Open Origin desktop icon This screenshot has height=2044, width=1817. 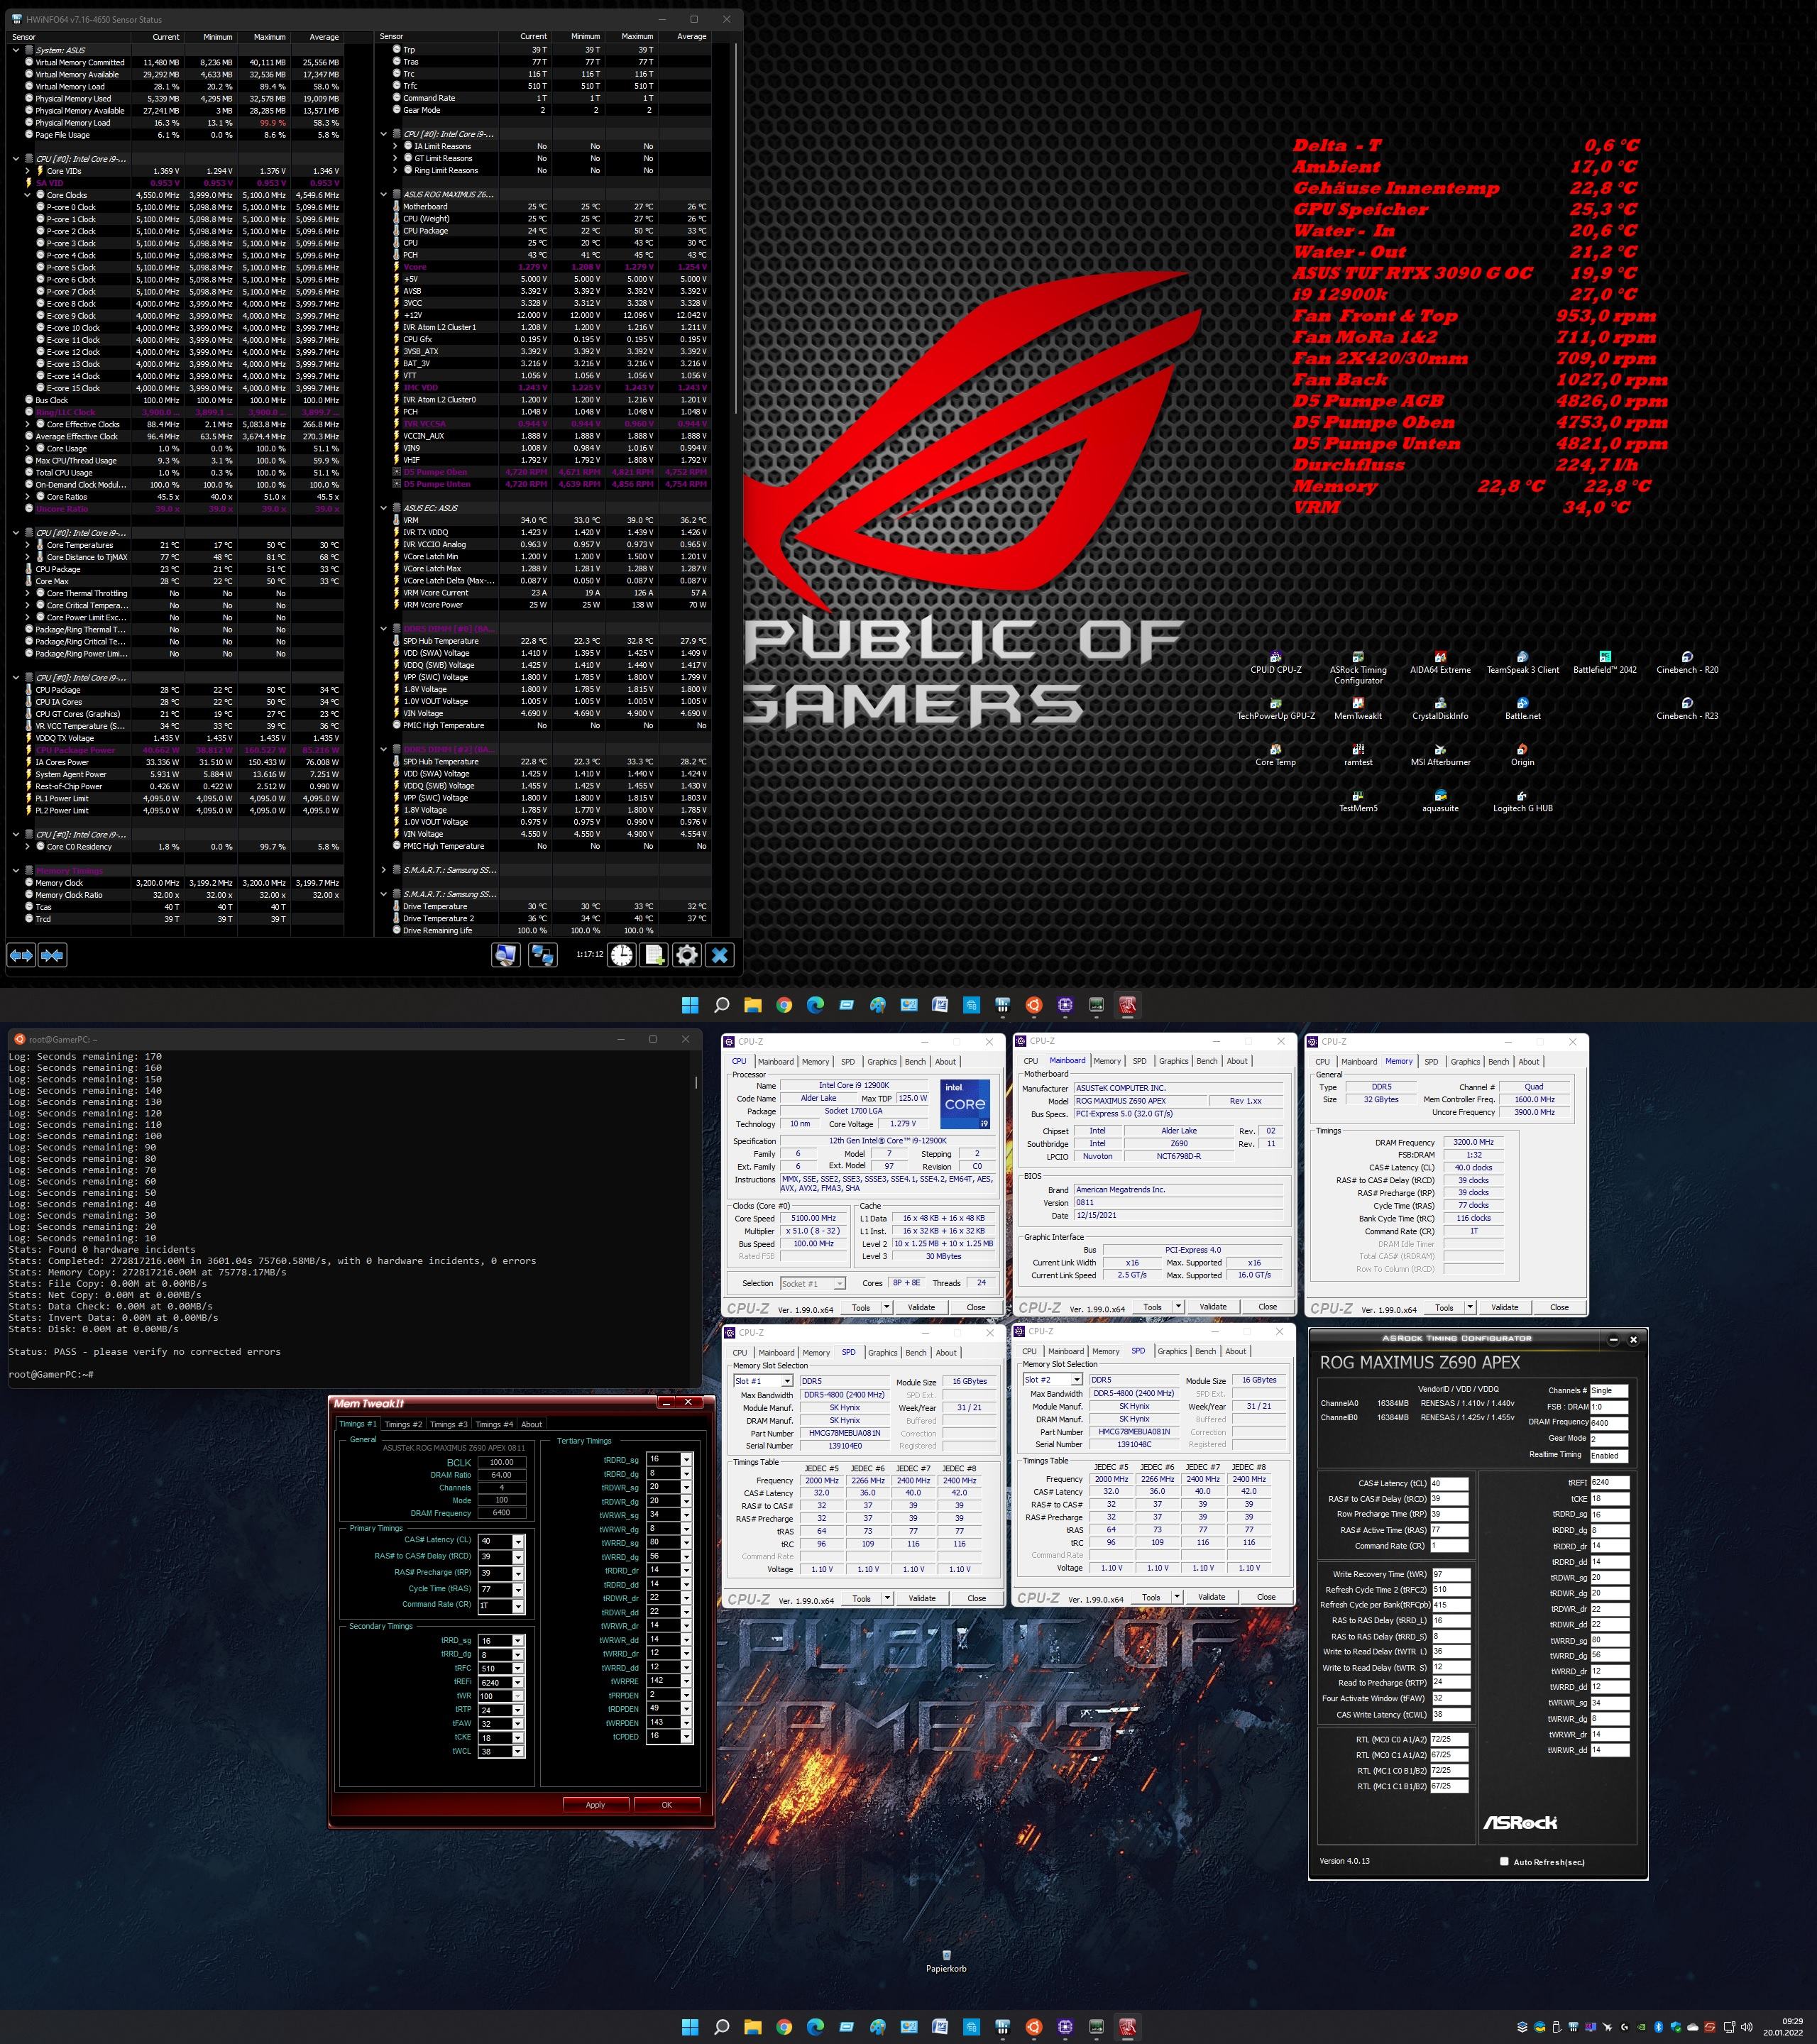point(1522,754)
